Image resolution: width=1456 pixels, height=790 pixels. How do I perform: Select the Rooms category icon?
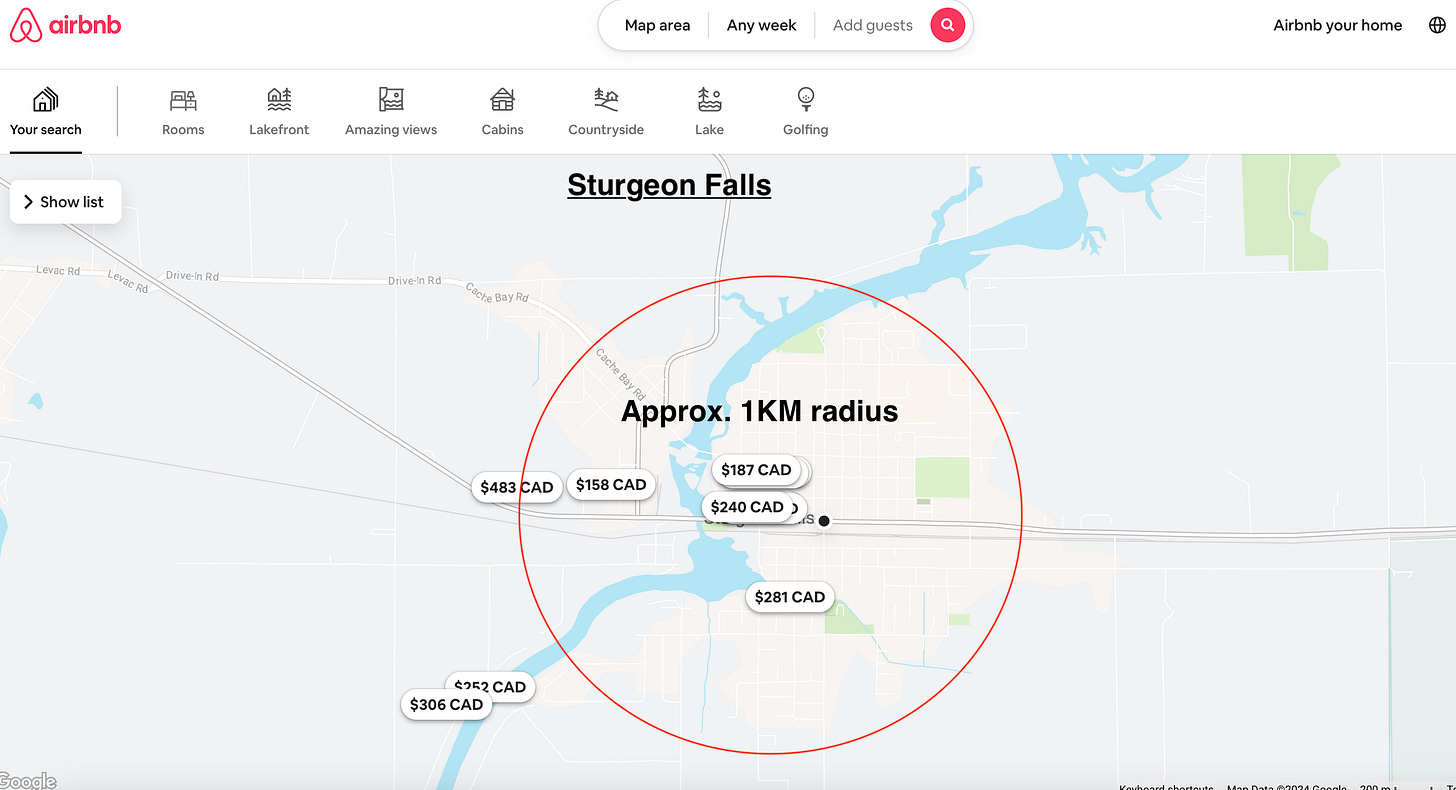tap(183, 100)
